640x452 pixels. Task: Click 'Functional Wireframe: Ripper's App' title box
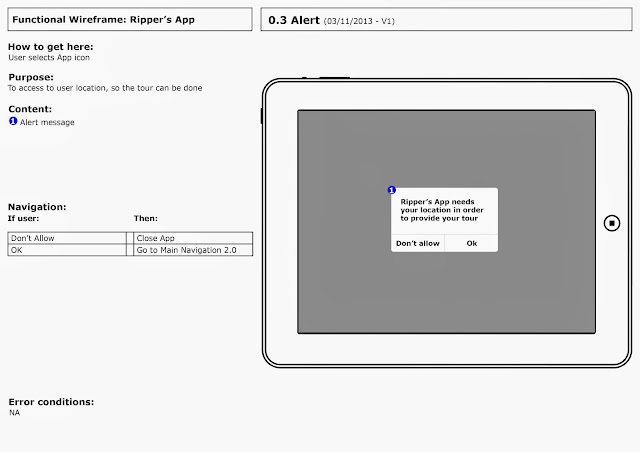pyautogui.click(x=130, y=19)
